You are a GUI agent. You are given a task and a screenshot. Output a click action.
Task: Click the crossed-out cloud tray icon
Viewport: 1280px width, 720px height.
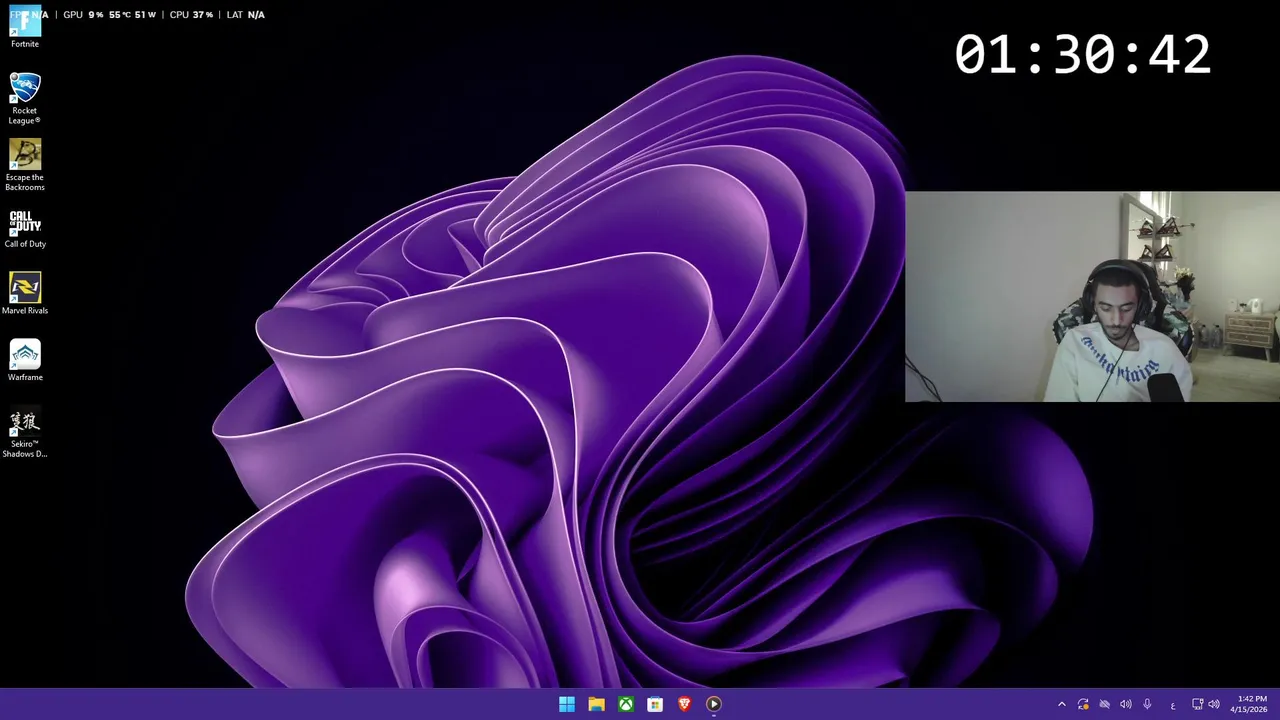1104,705
